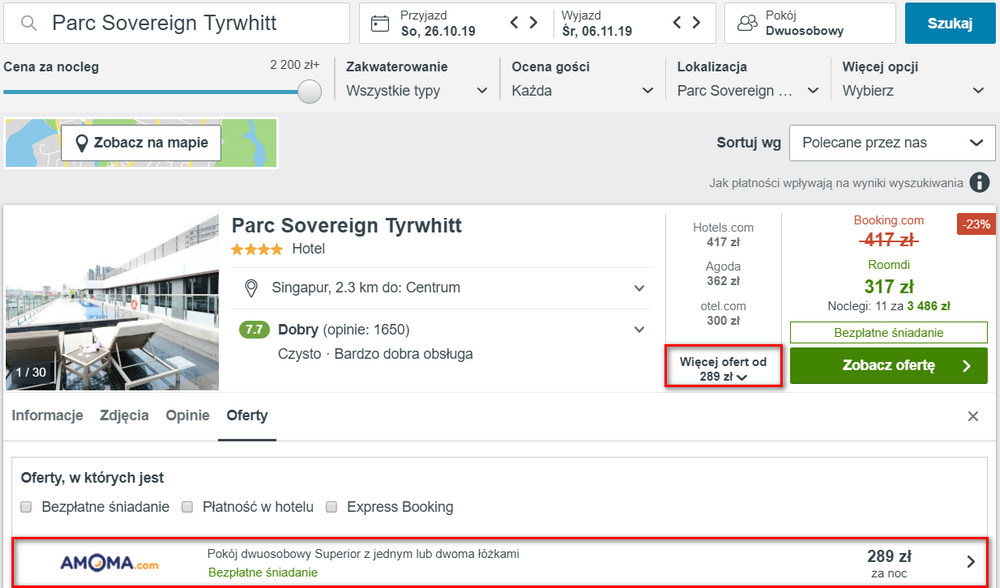Click the search magnifier icon

tap(29, 23)
